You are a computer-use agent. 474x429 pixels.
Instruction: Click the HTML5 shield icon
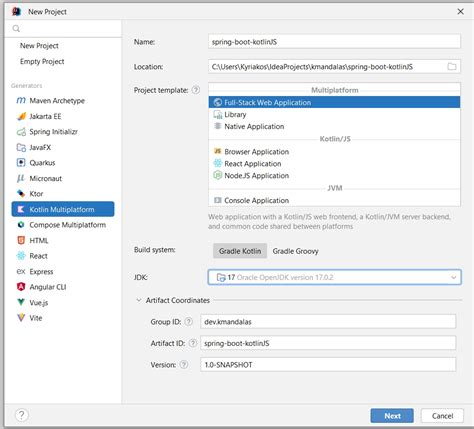(21, 240)
